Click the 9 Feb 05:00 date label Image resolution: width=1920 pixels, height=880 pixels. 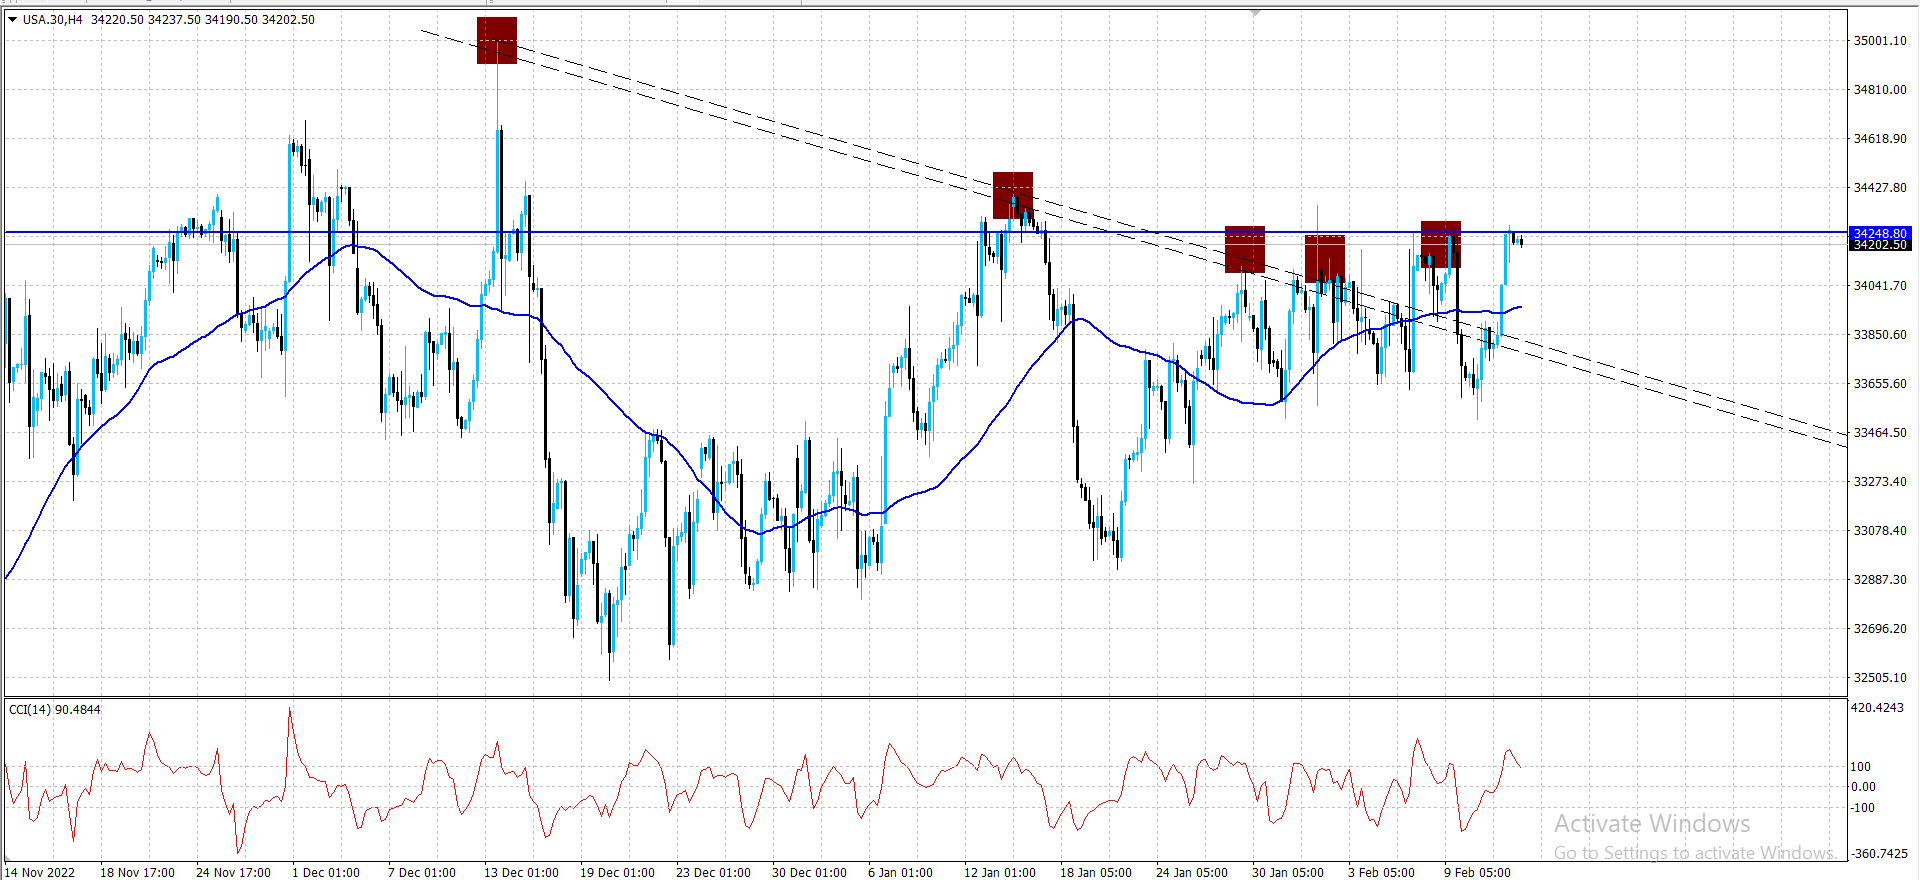1477,872
